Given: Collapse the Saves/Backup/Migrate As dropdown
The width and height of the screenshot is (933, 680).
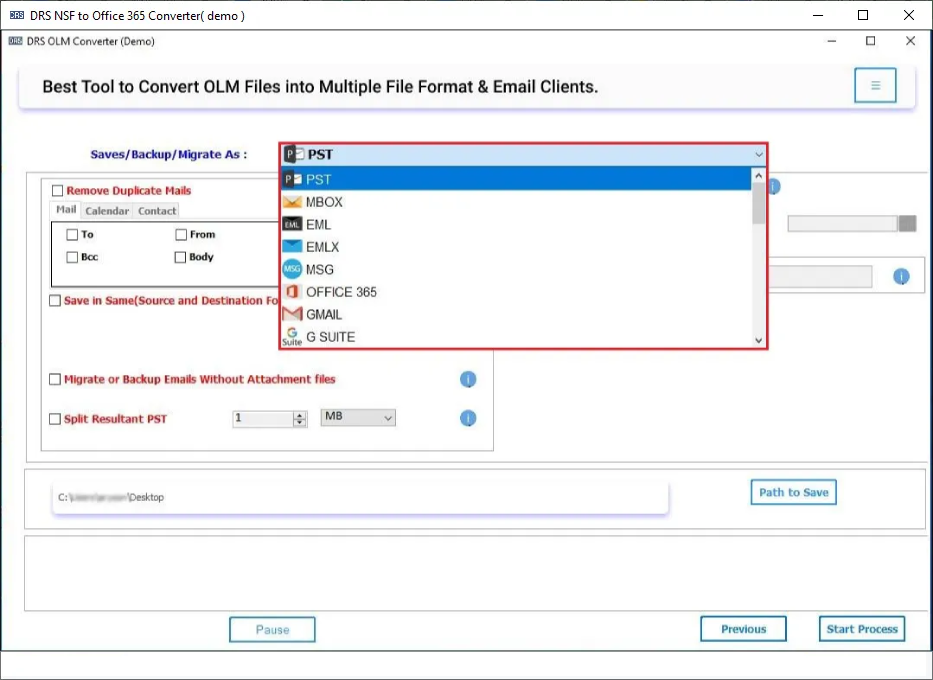Looking at the screenshot, I should [759, 155].
